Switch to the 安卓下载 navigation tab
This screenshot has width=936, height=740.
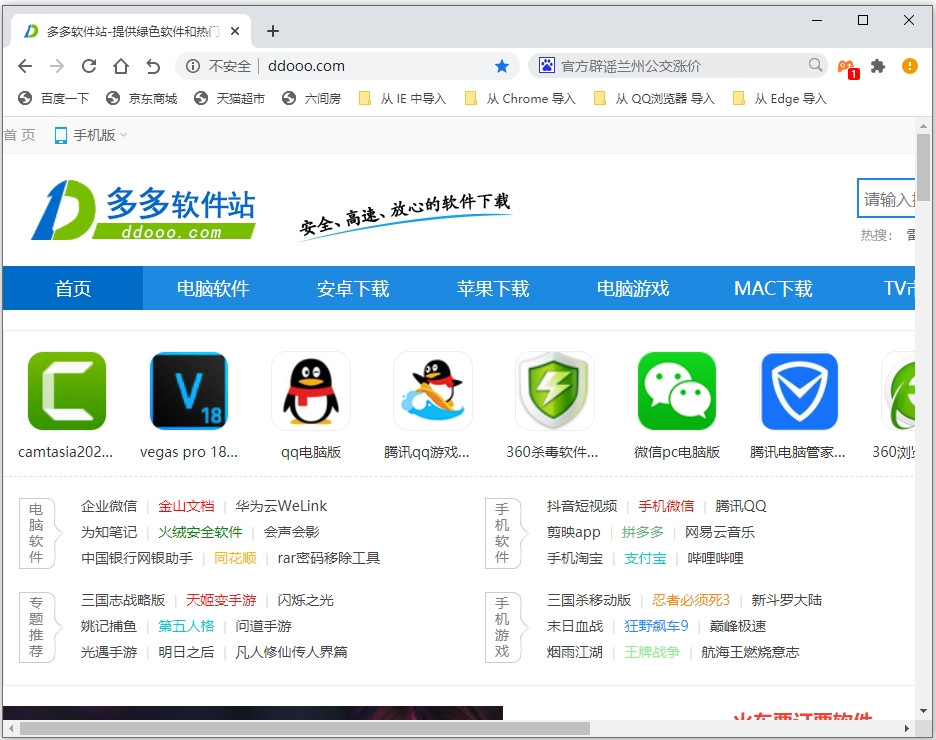[x=352, y=288]
